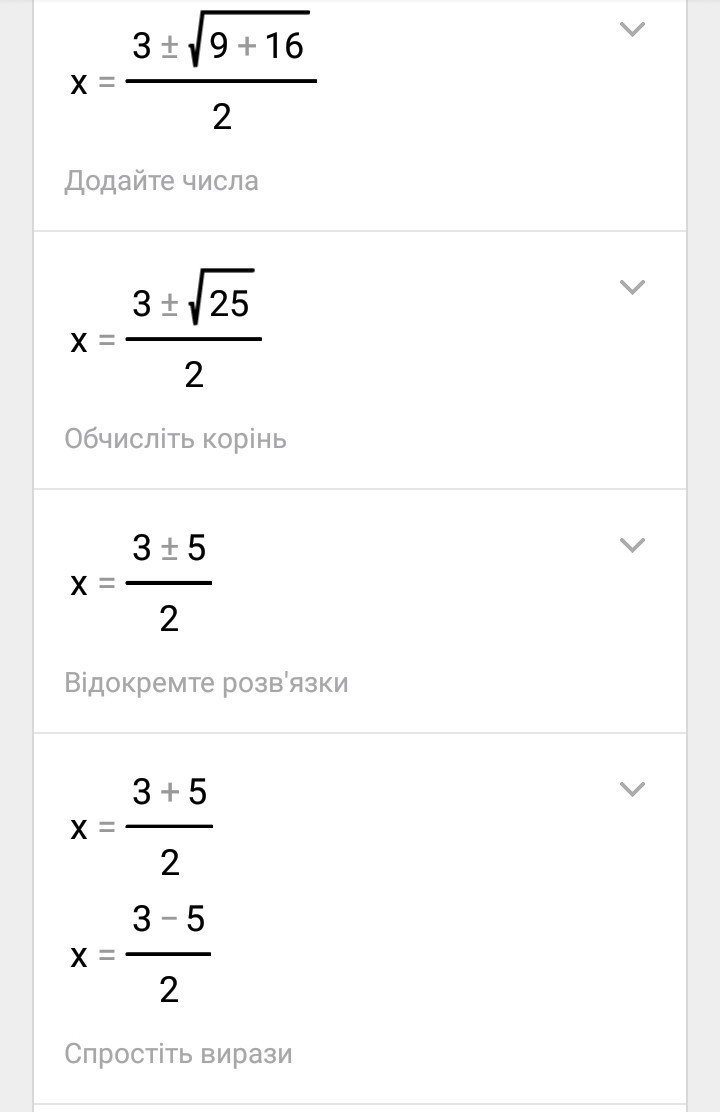720x1112 pixels.
Task: Click the "x =" before the √25 fraction
Action: point(93,342)
